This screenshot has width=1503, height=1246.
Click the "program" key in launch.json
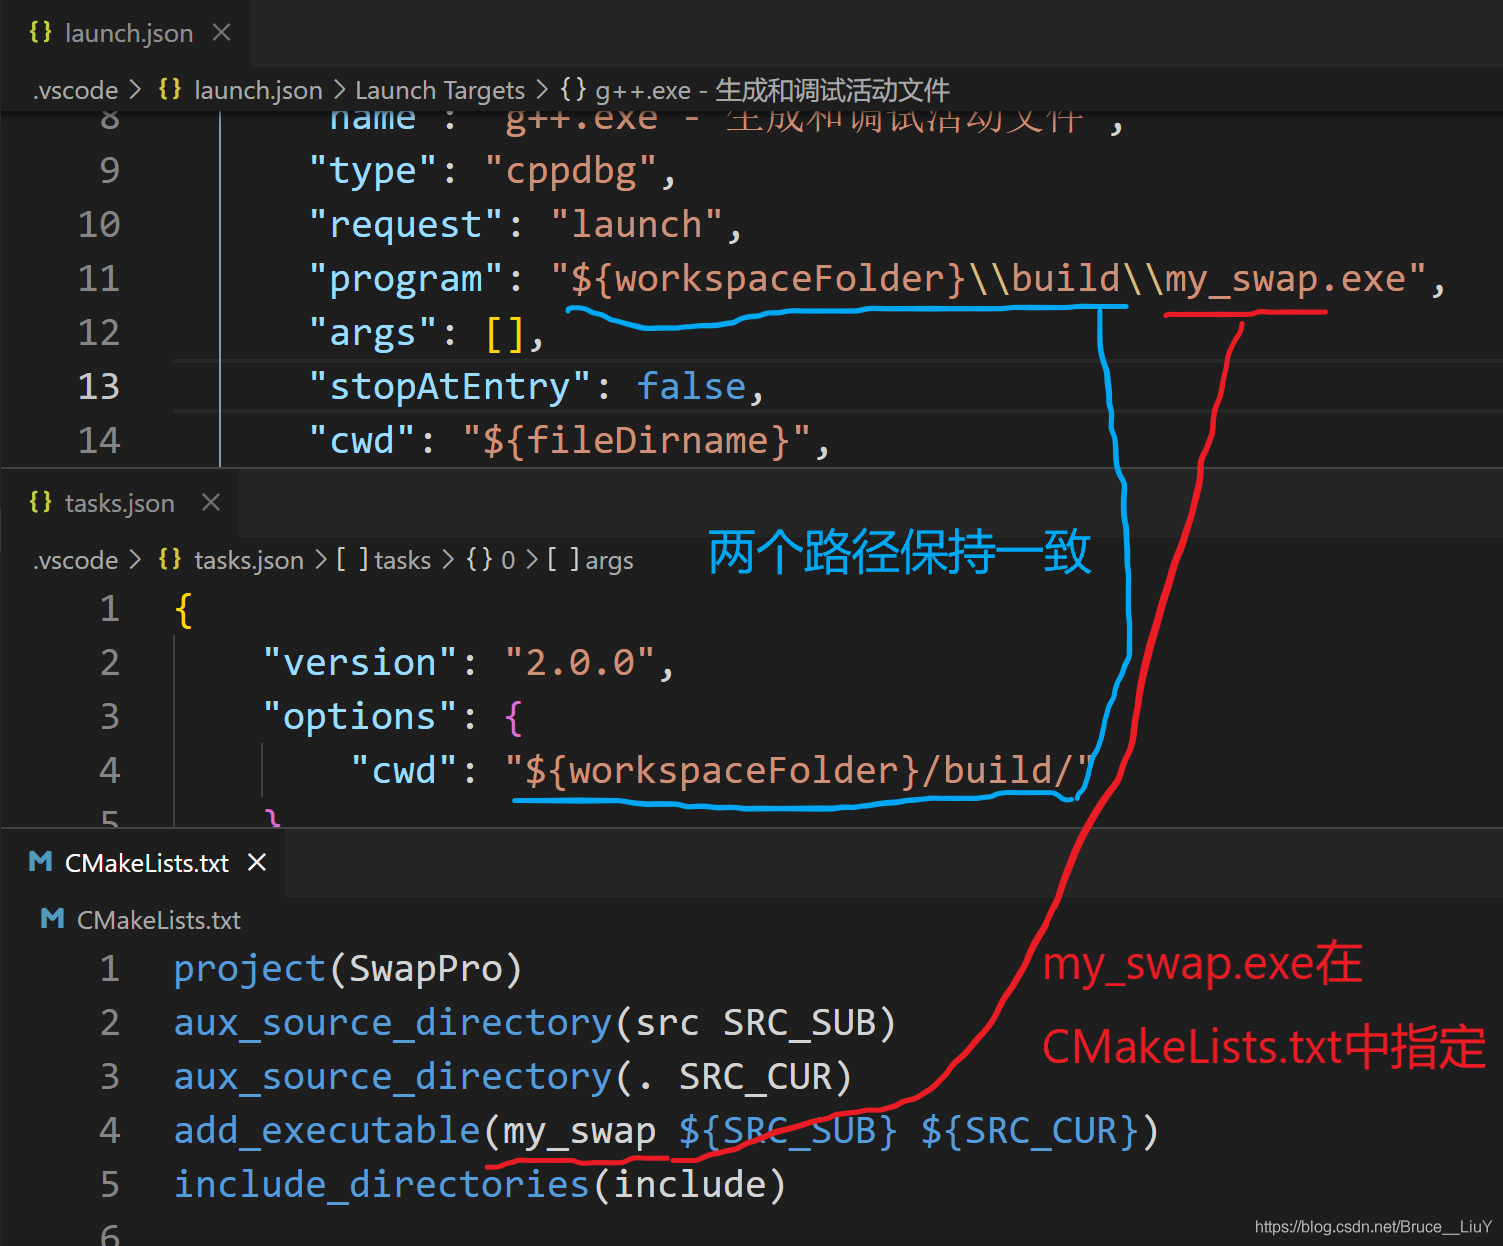pyautogui.click(x=405, y=279)
